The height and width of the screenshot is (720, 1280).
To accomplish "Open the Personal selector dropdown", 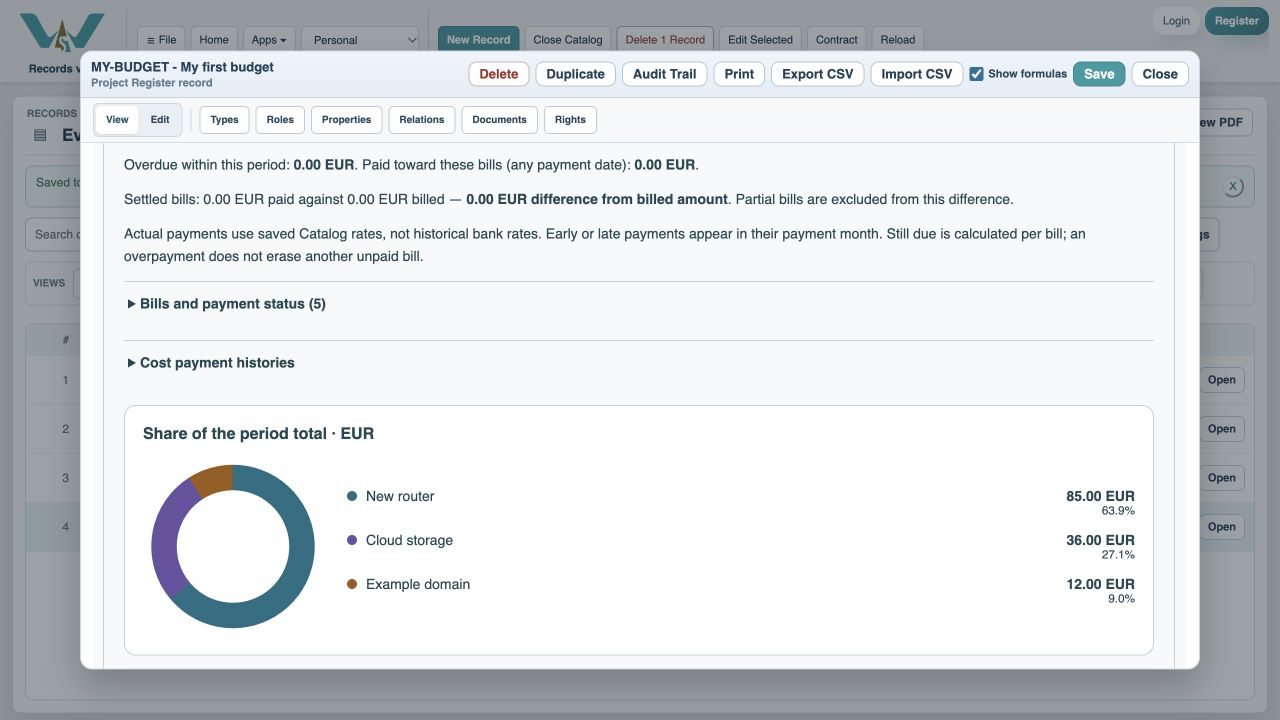I will click(x=360, y=40).
